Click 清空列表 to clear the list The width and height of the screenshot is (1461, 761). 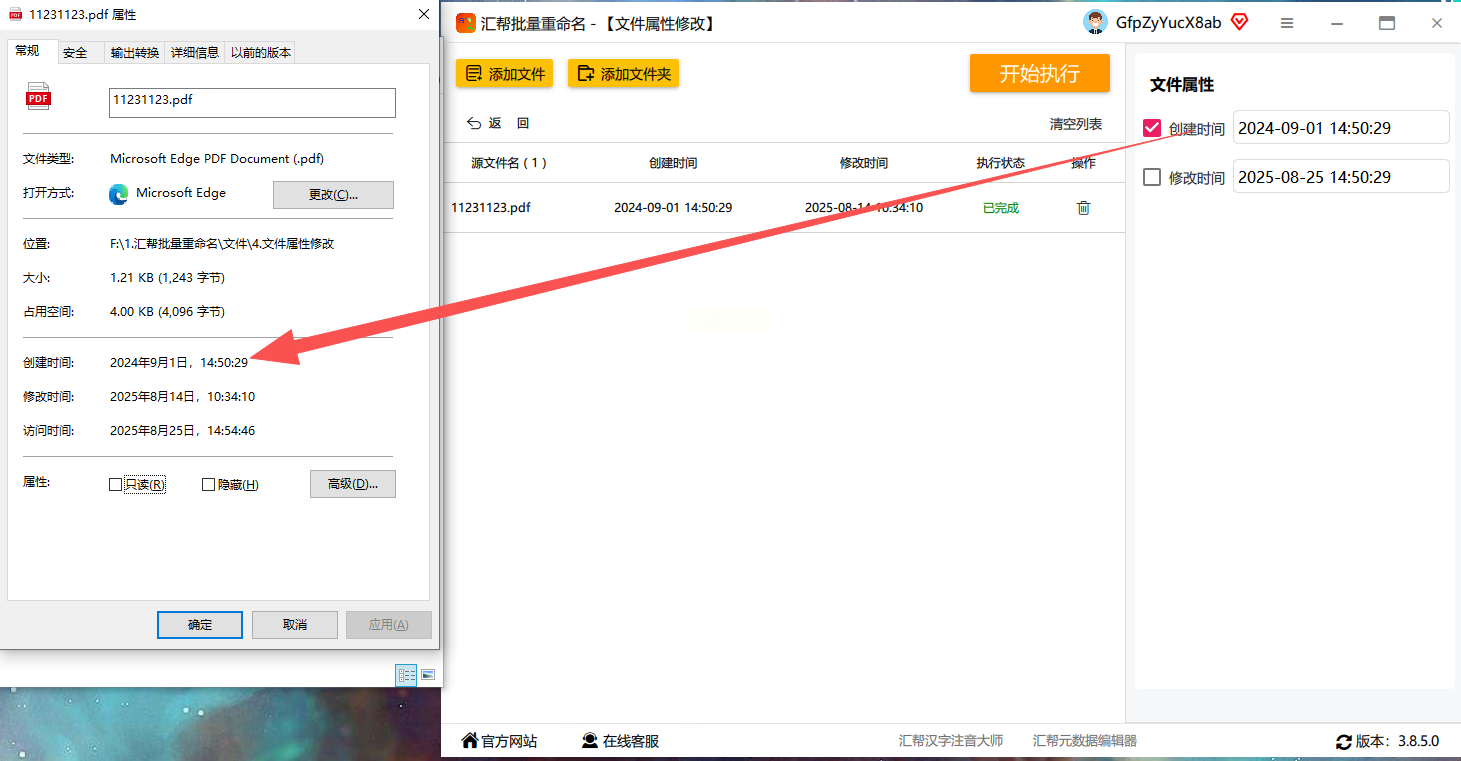[1076, 124]
